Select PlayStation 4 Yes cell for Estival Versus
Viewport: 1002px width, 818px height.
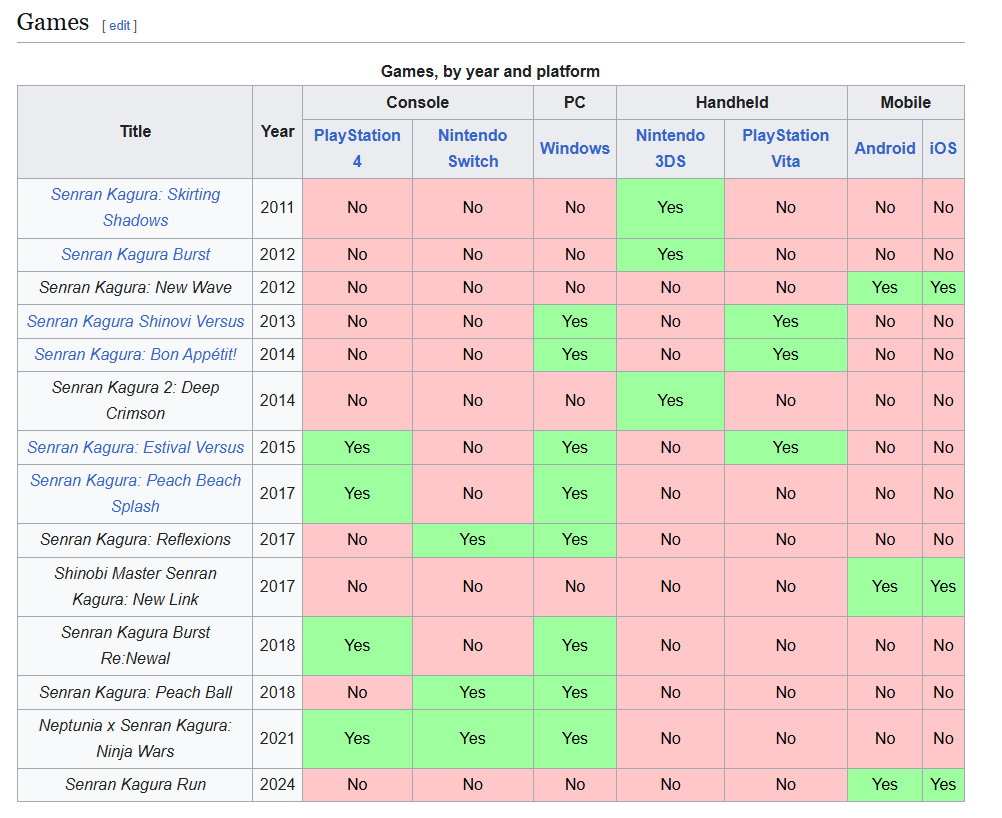coord(357,447)
